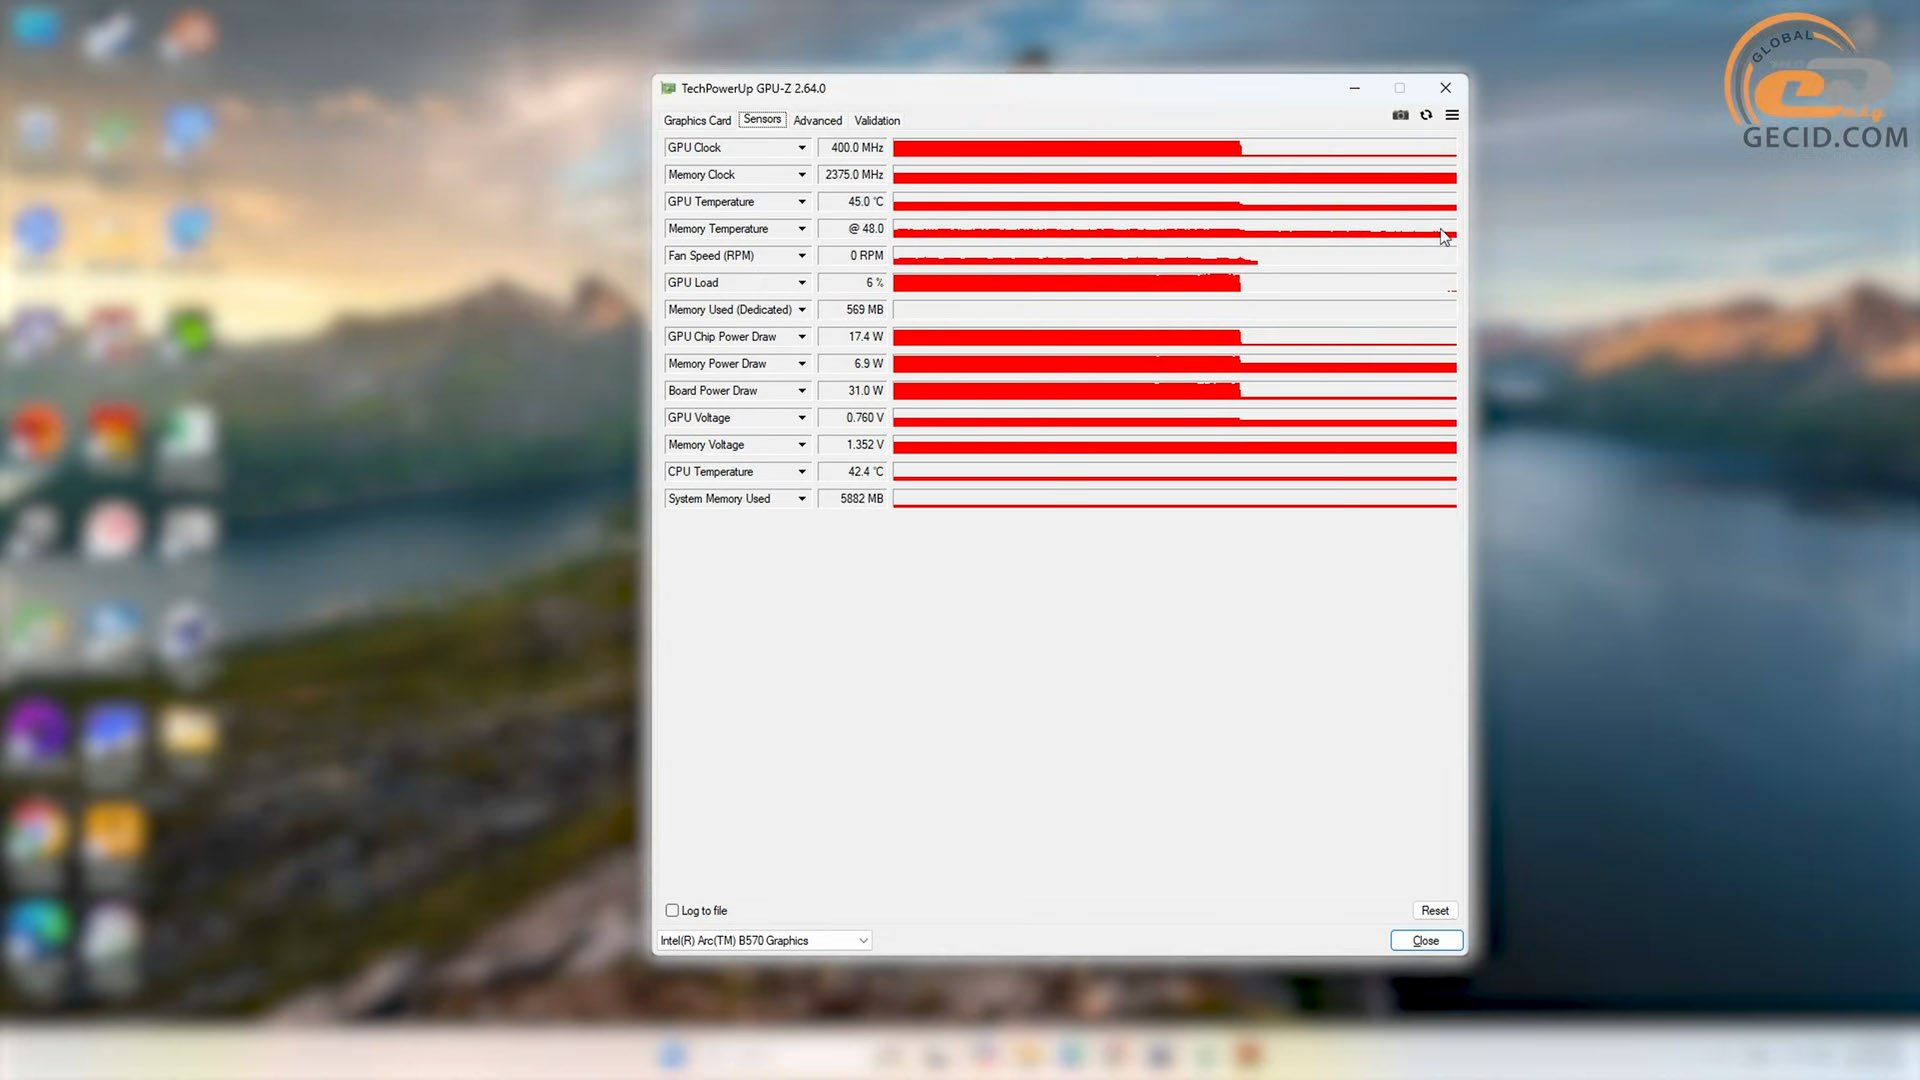Click the 0 RPM fan speed value
This screenshot has height=1080, width=1920.
tap(852, 256)
